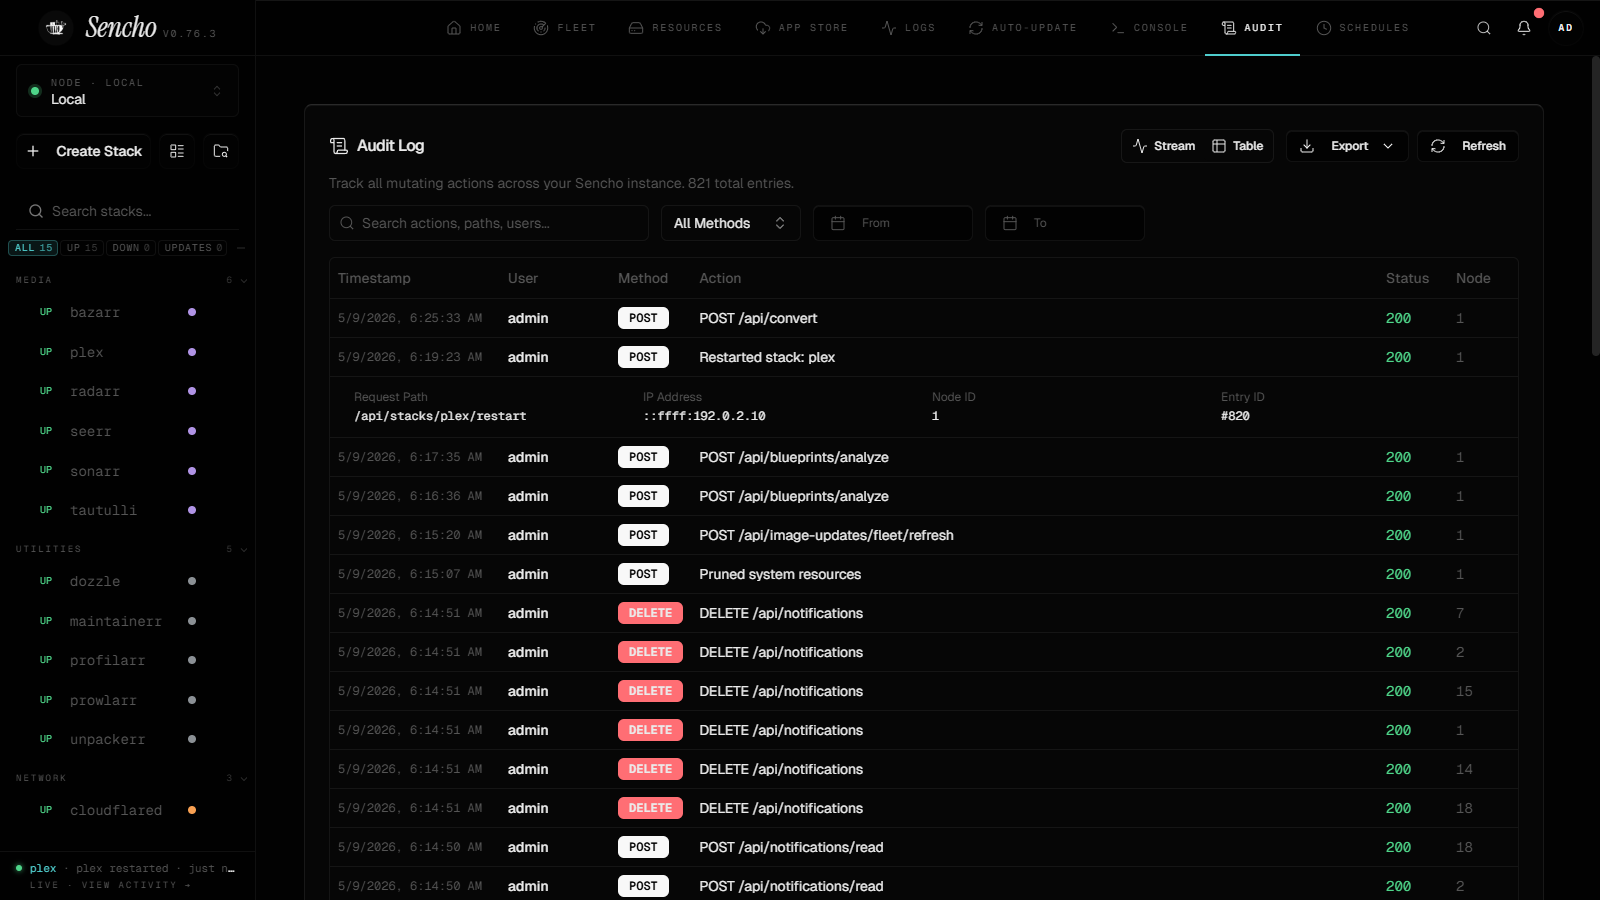This screenshot has height=900, width=1600.
Task: Click the calendar icon in From field
Action: point(838,223)
